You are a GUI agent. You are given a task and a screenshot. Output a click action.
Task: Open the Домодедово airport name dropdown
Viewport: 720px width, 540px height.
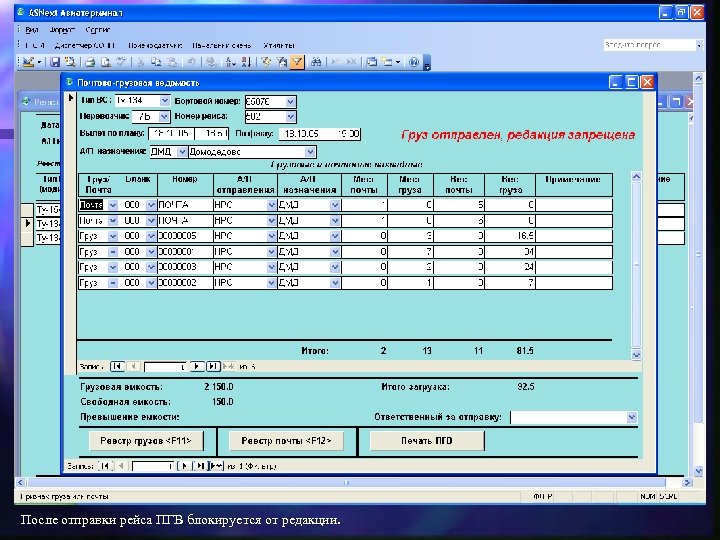310,152
